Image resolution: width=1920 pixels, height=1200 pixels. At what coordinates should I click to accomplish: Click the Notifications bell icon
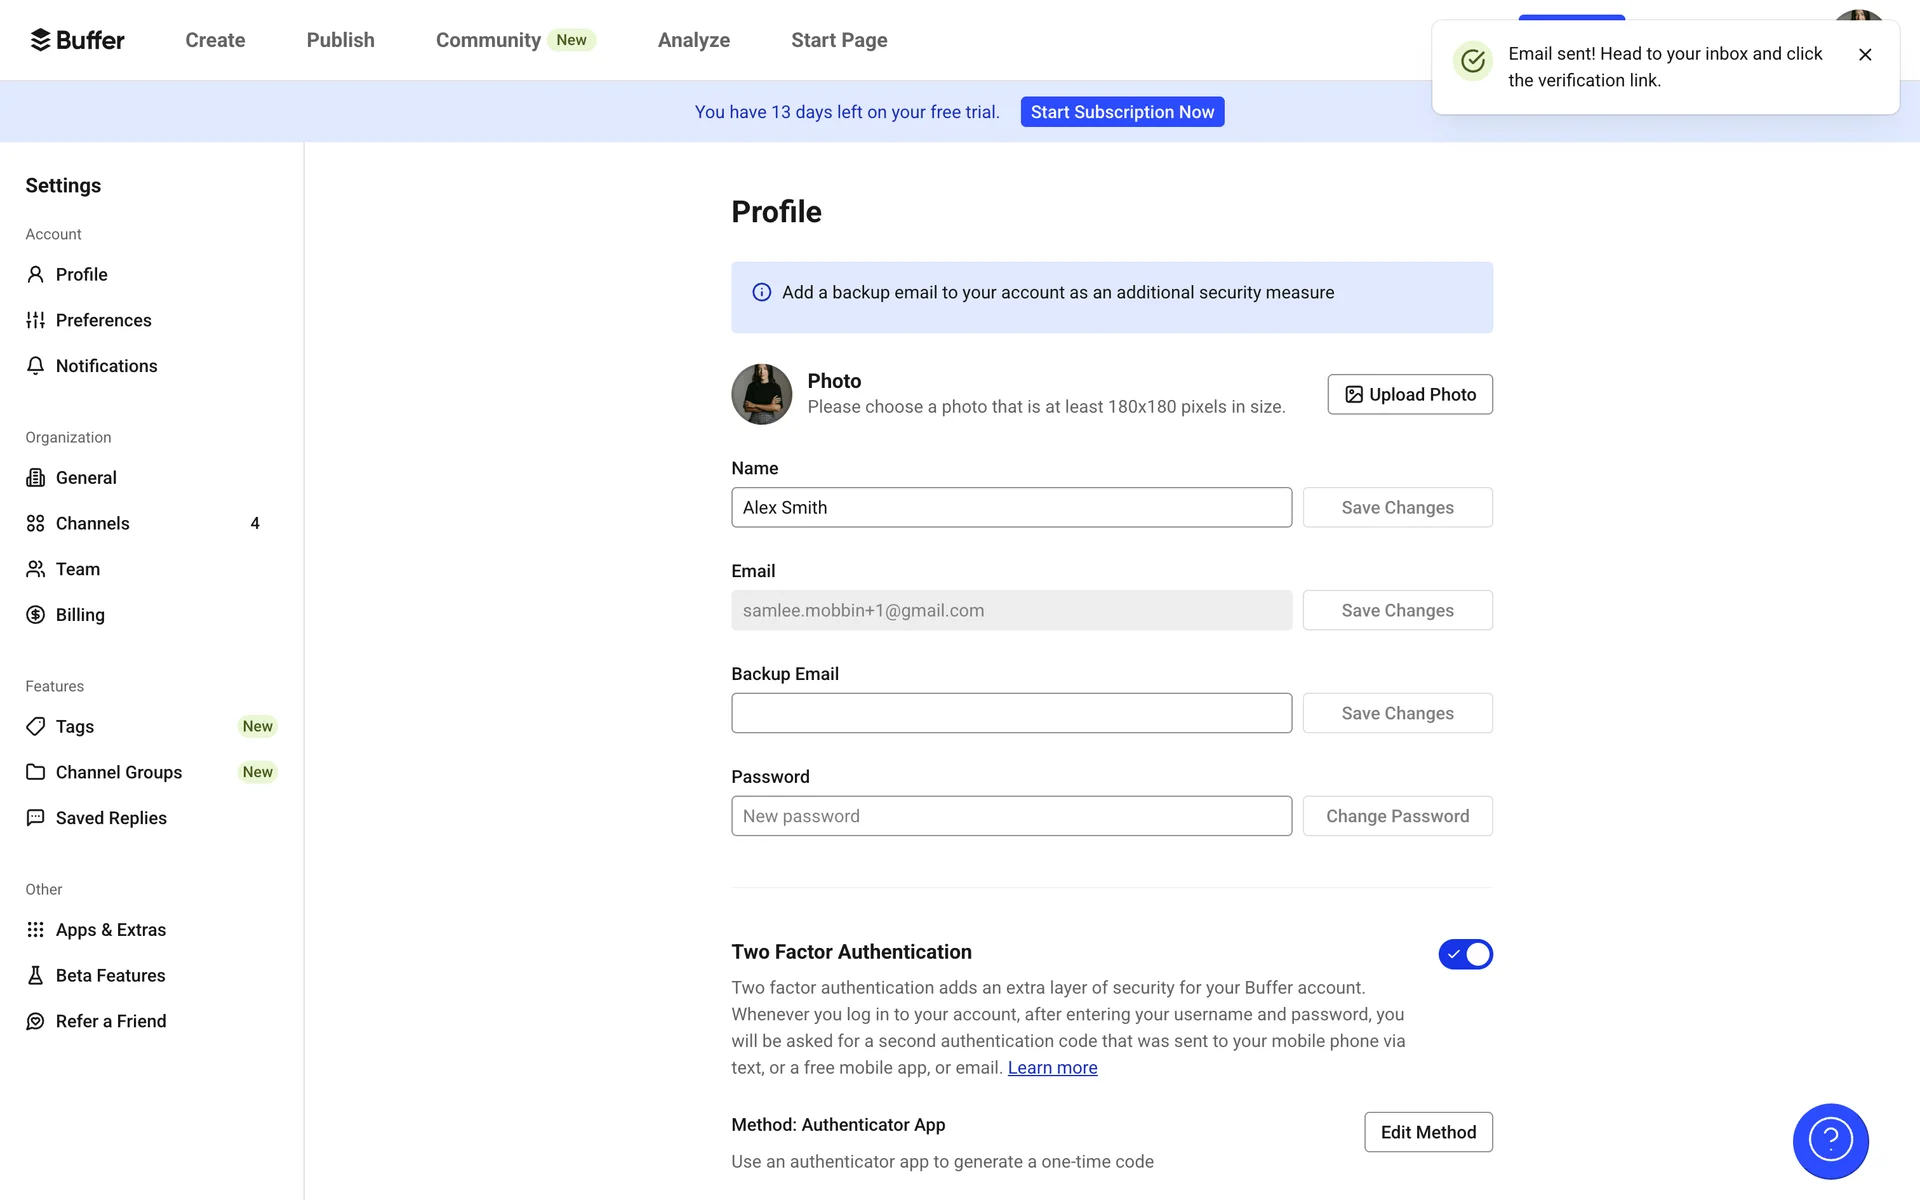coord(36,366)
